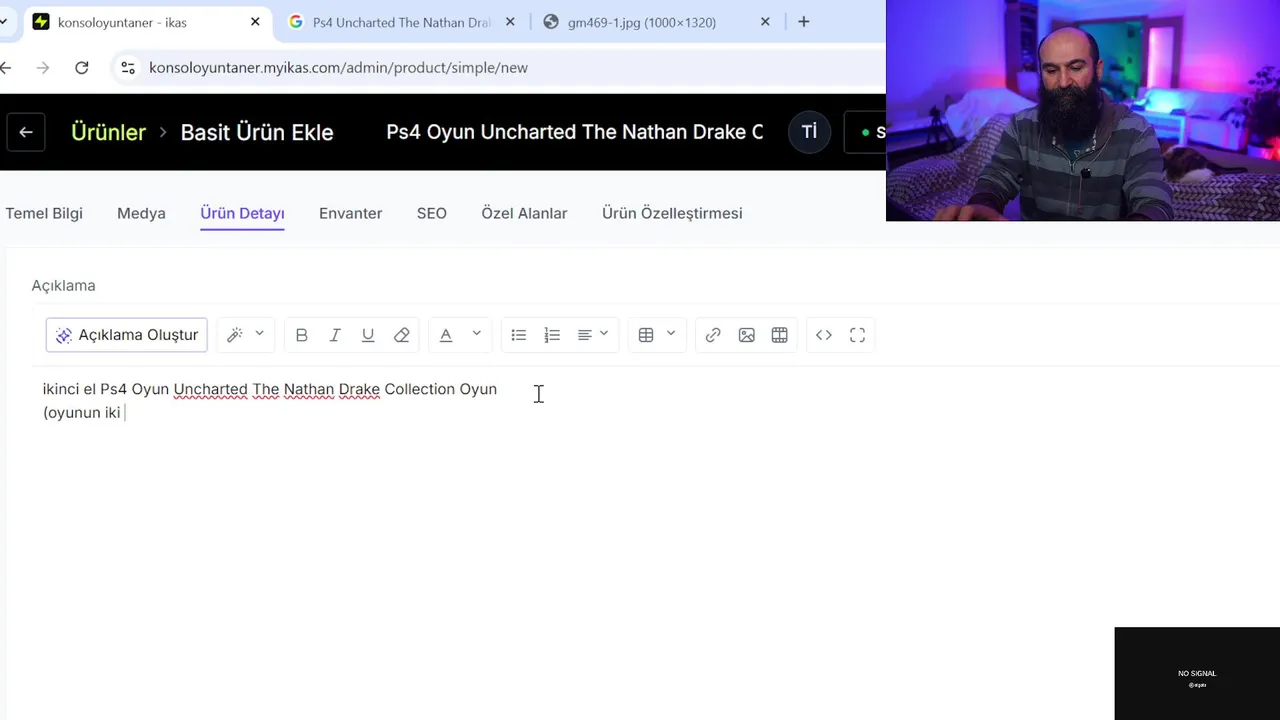
Task: Click the misspelled word Uncharted in description
Action: tap(210, 389)
